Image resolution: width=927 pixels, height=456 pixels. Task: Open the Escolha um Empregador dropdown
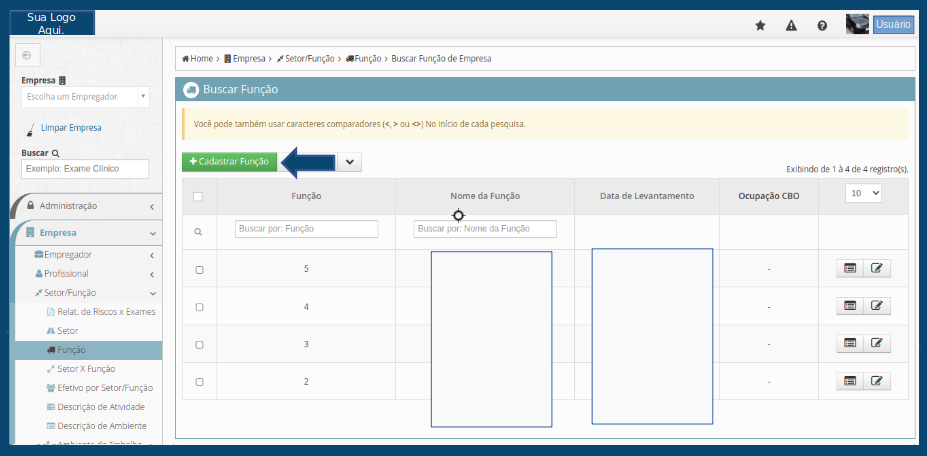pyautogui.click(x=85, y=96)
